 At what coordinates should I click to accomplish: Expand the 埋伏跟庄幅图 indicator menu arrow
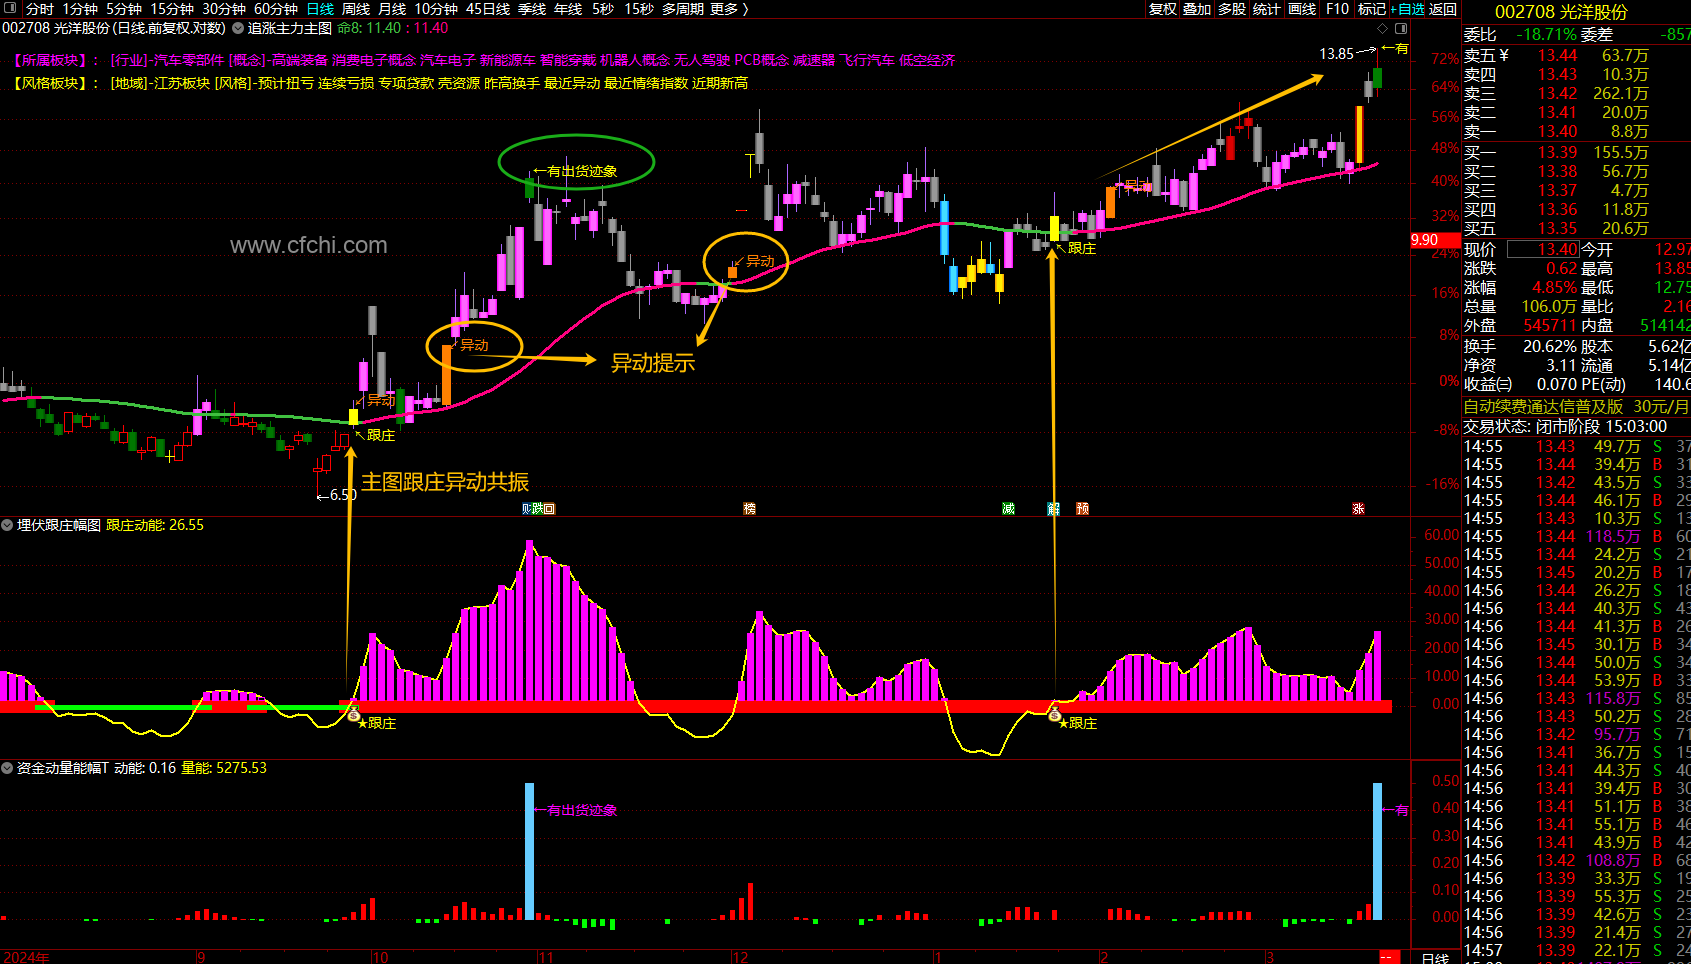point(7,525)
